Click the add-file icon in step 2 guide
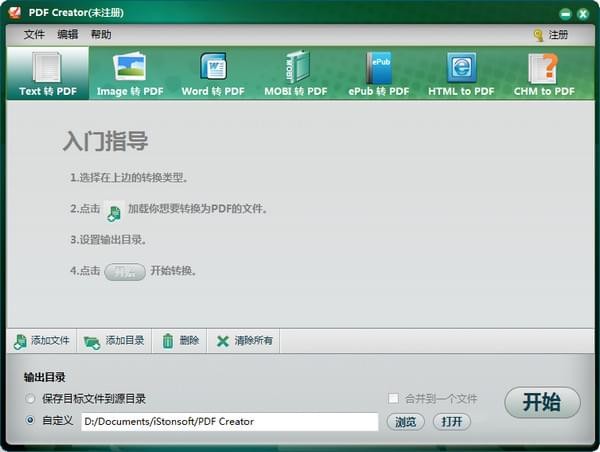This screenshot has height=452, width=600. pyautogui.click(x=114, y=212)
